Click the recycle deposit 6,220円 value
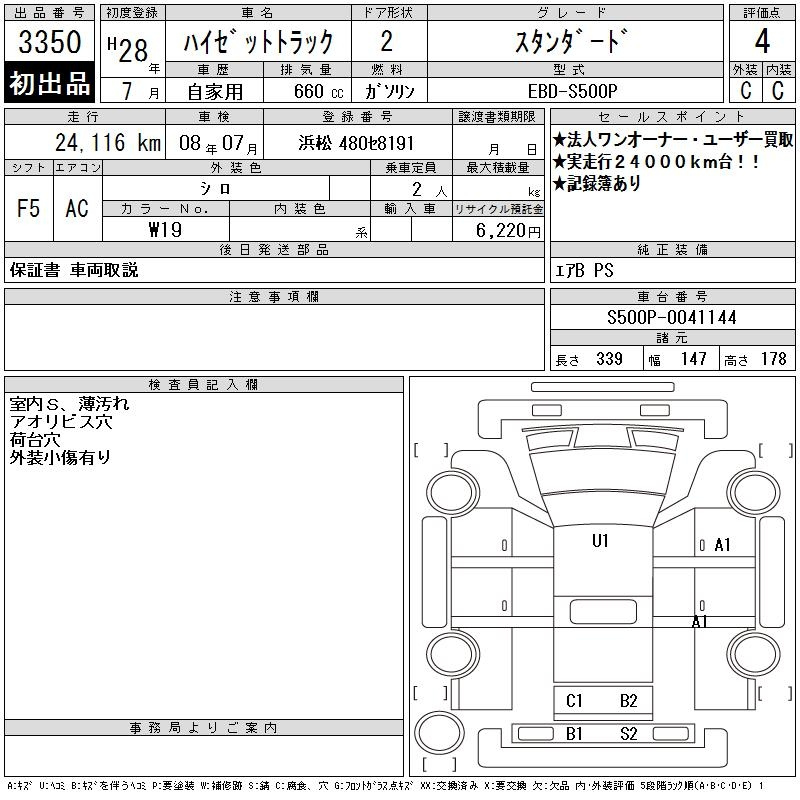The height and width of the screenshot is (800, 800). click(x=510, y=230)
